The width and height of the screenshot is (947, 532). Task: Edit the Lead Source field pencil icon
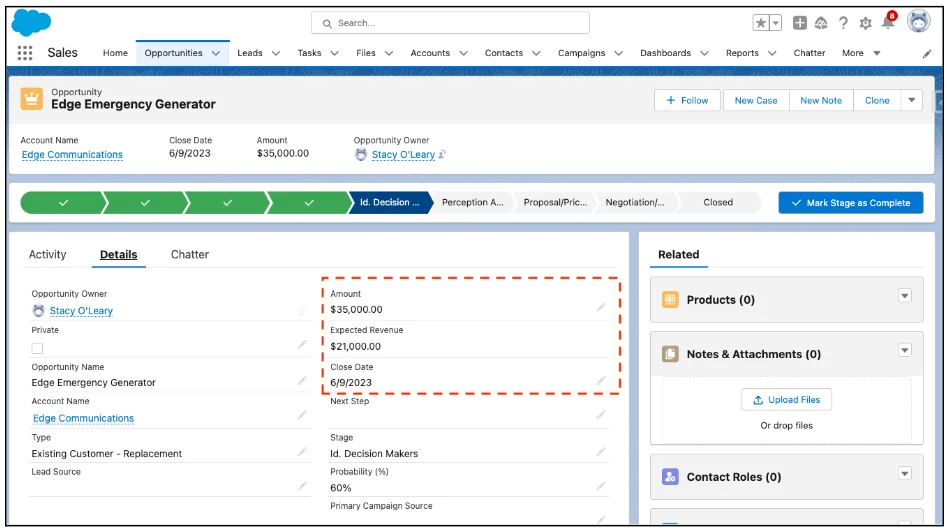pyautogui.click(x=302, y=486)
